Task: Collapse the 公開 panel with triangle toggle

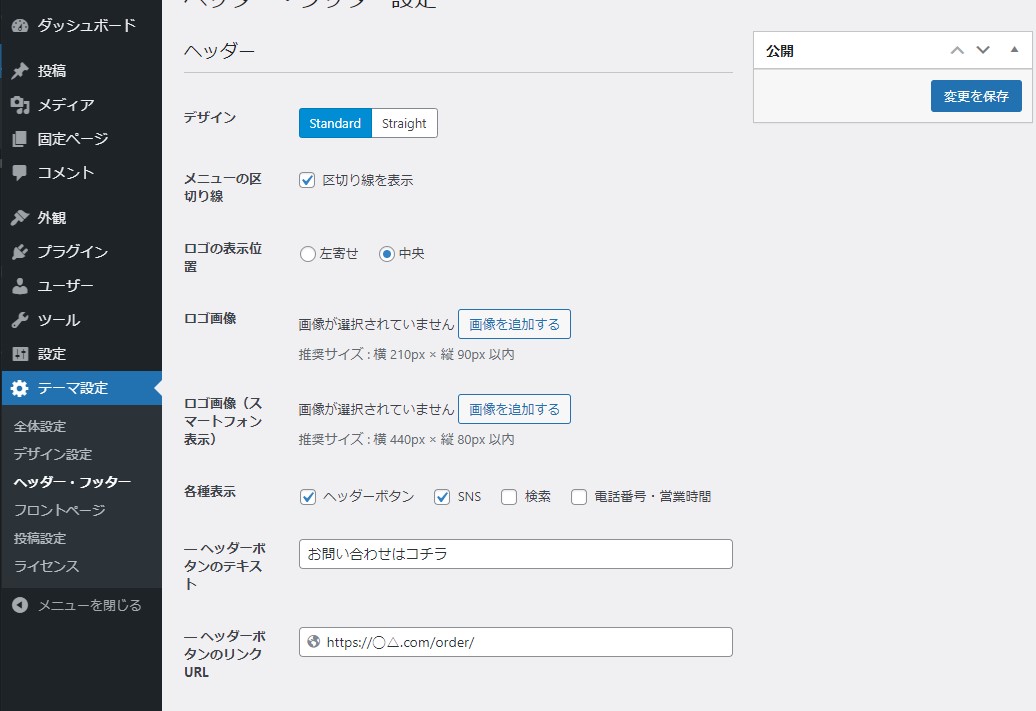Action: click(x=1014, y=50)
